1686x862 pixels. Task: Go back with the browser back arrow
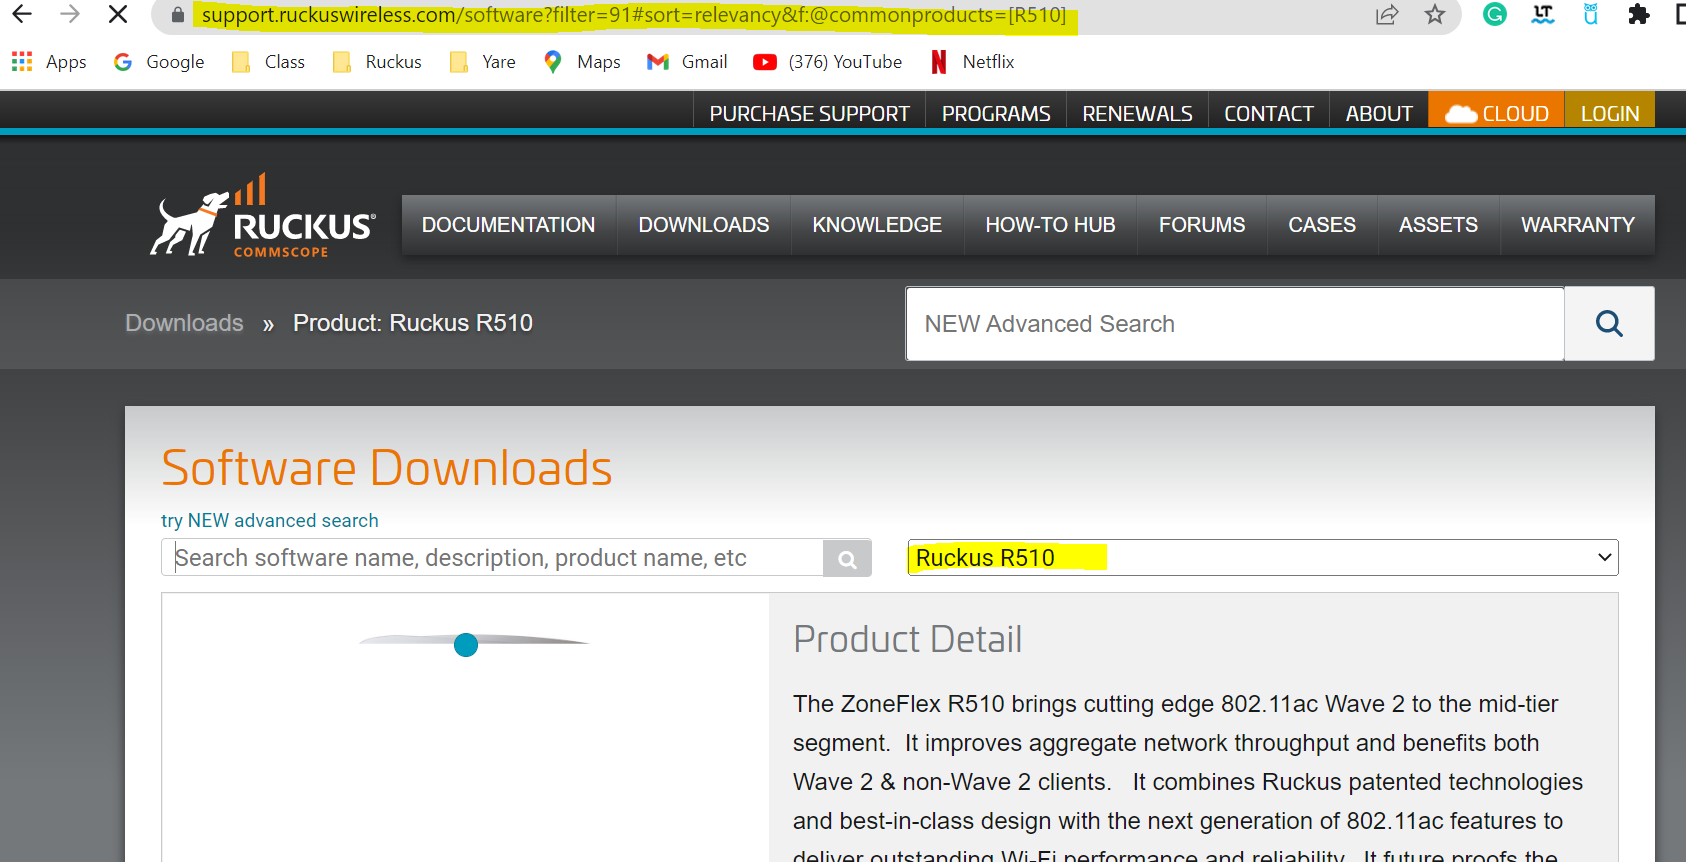[x=22, y=14]
